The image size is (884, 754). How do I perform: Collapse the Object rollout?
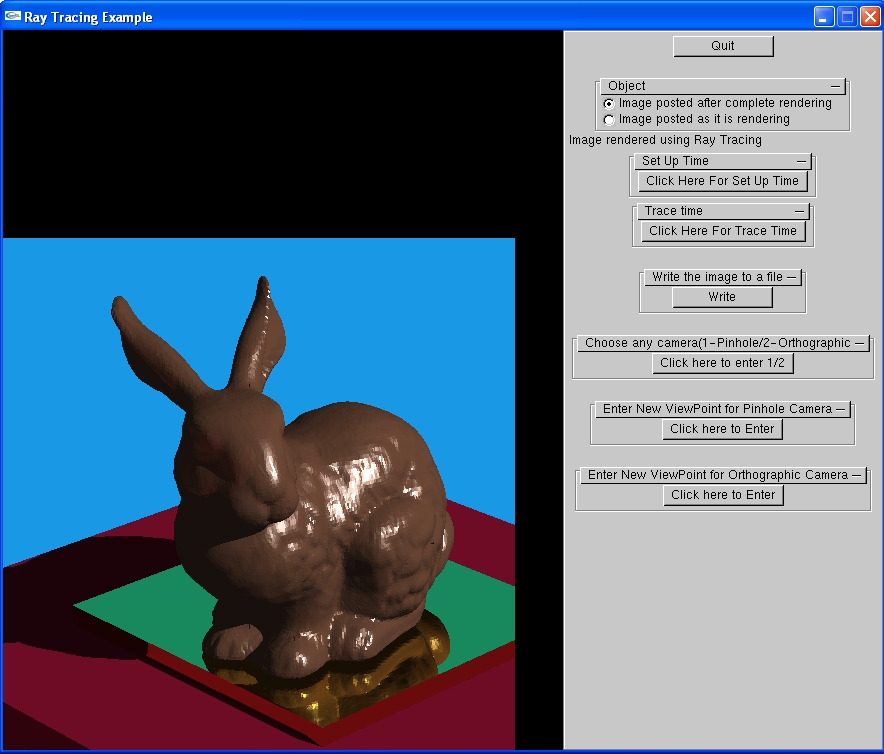(x=723, y=86)
